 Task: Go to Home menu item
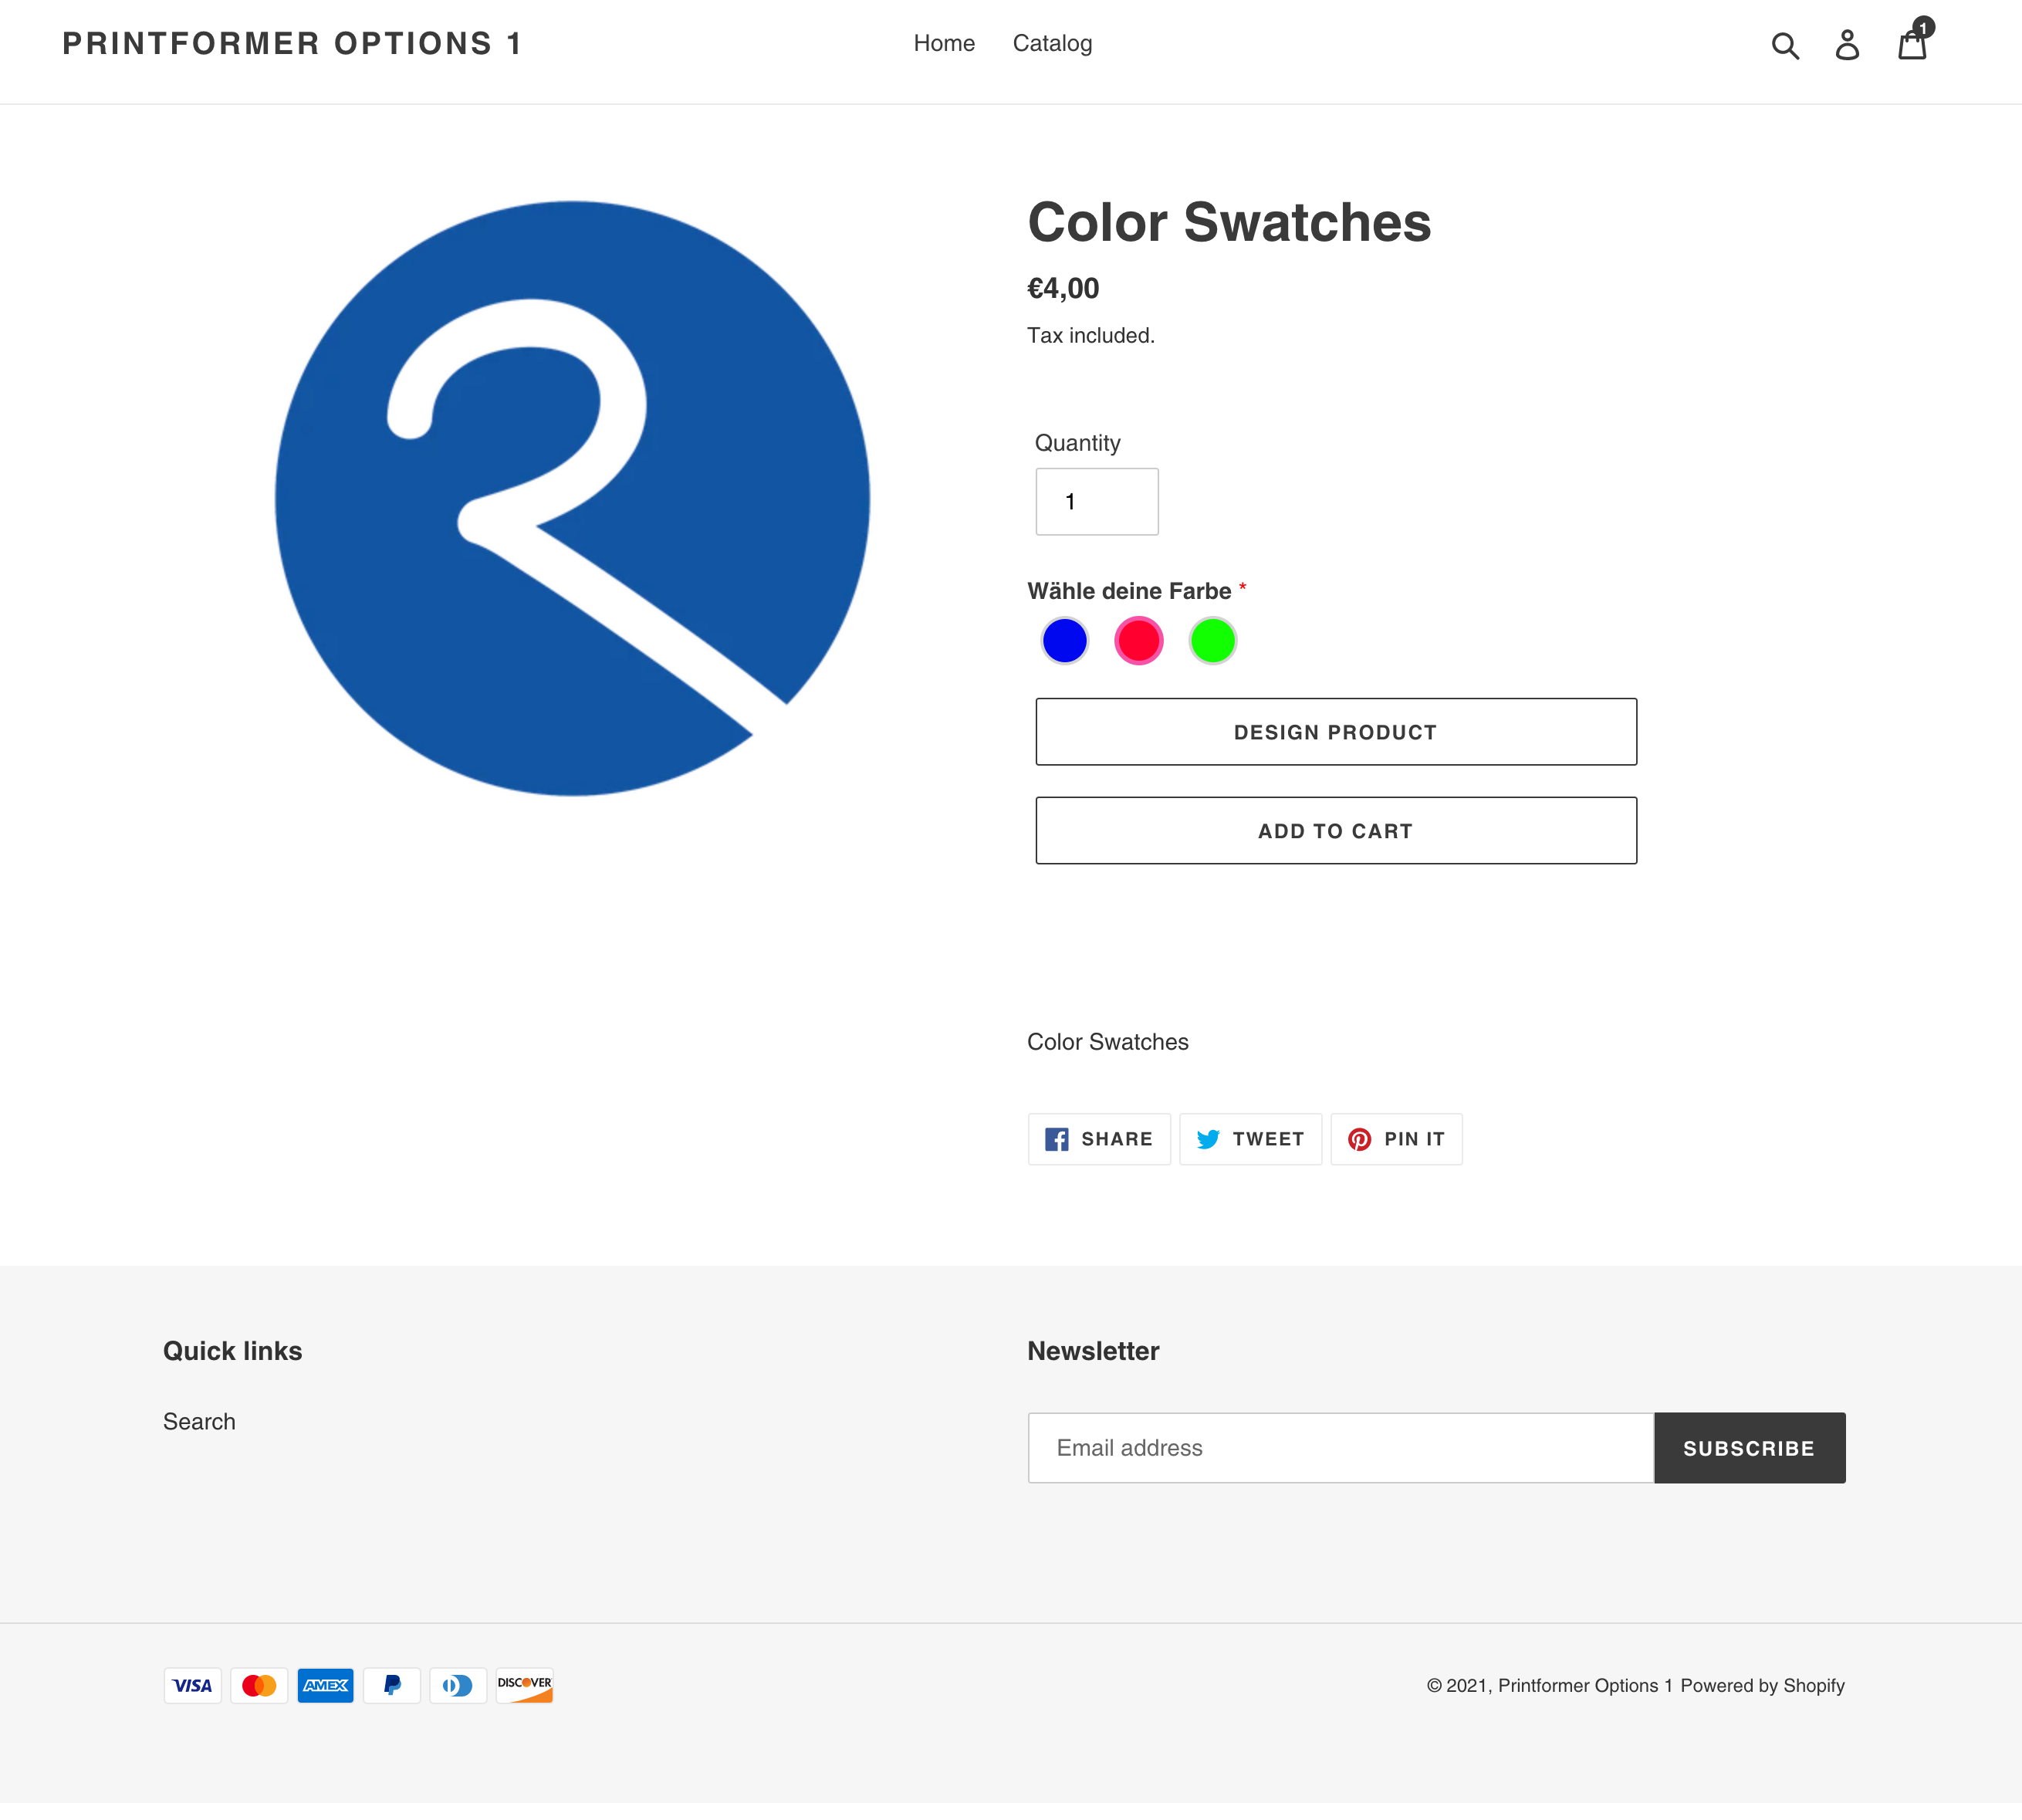[x=943, y=43]
